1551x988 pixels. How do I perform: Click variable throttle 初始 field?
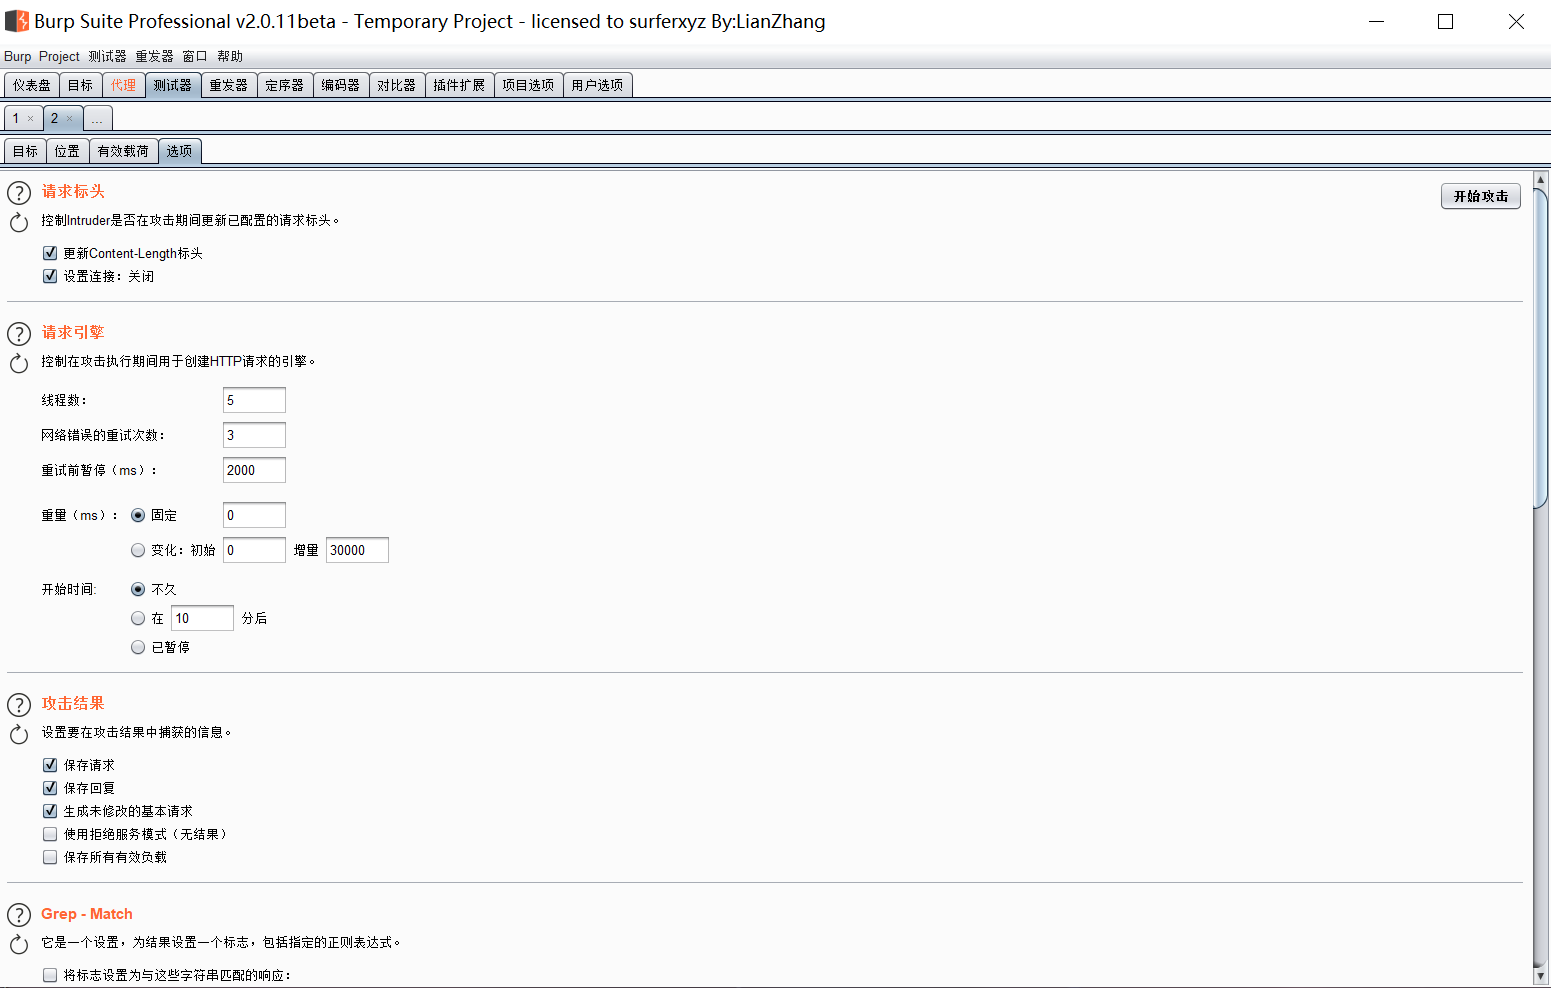point(254,550)
